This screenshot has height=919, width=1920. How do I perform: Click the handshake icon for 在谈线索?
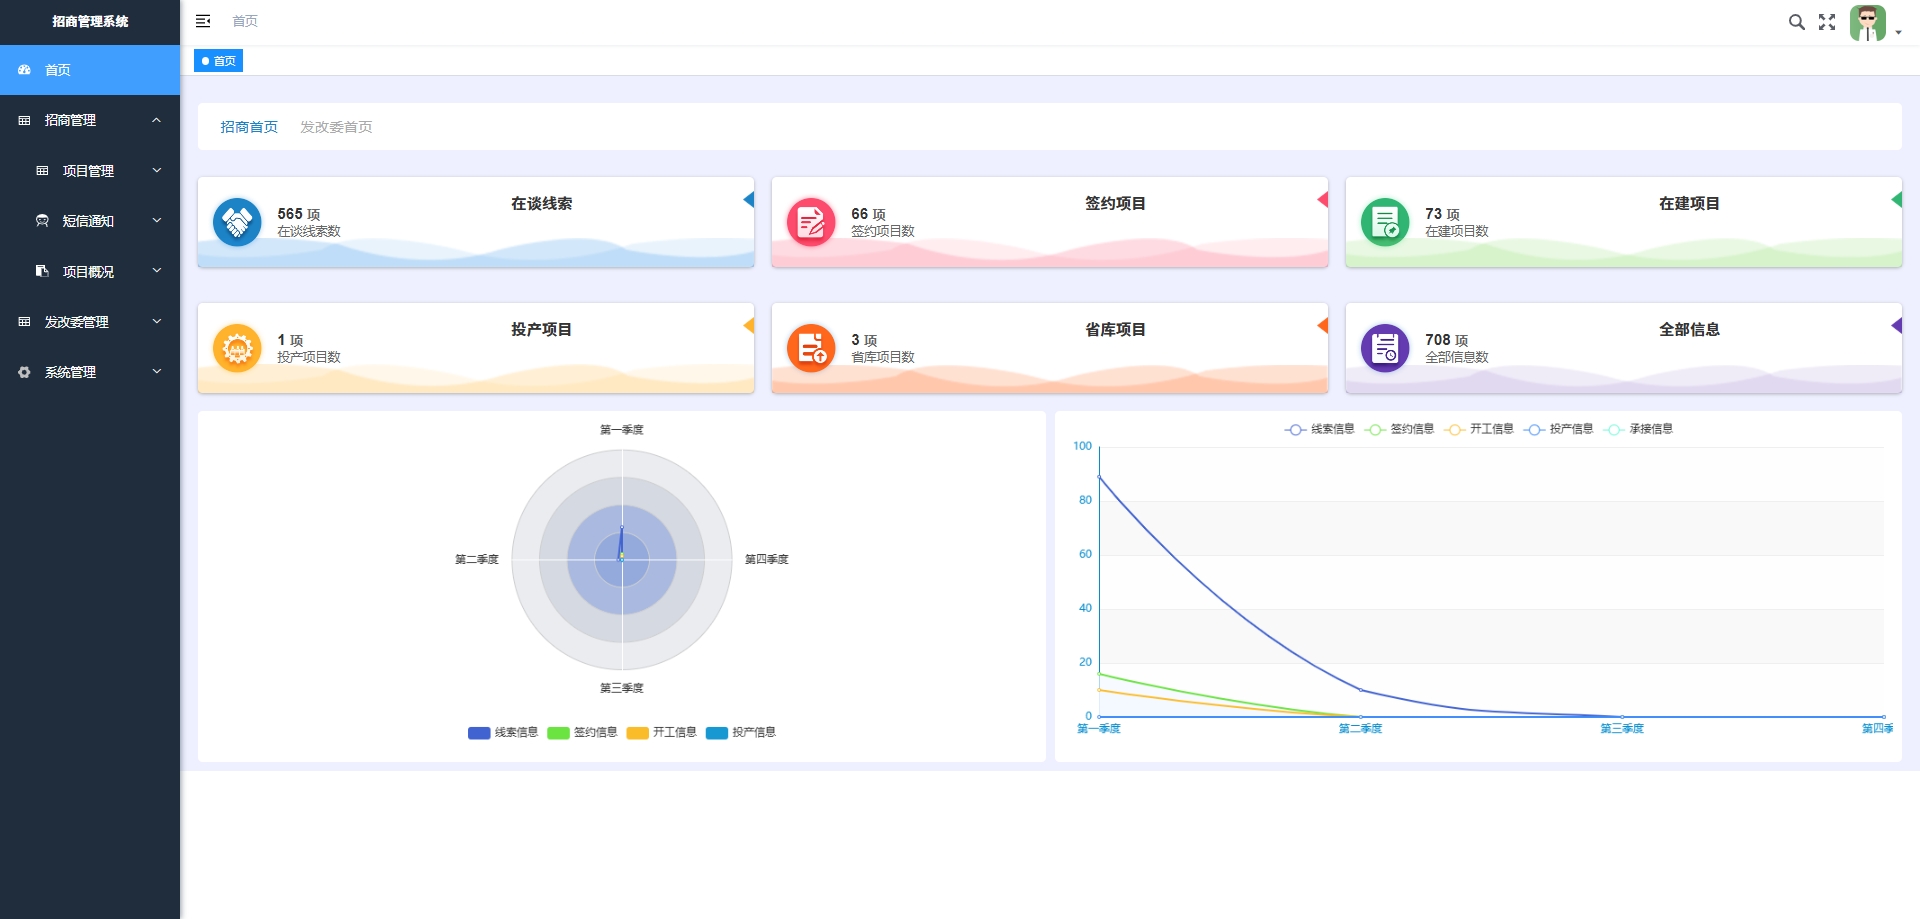click(237, 222)
